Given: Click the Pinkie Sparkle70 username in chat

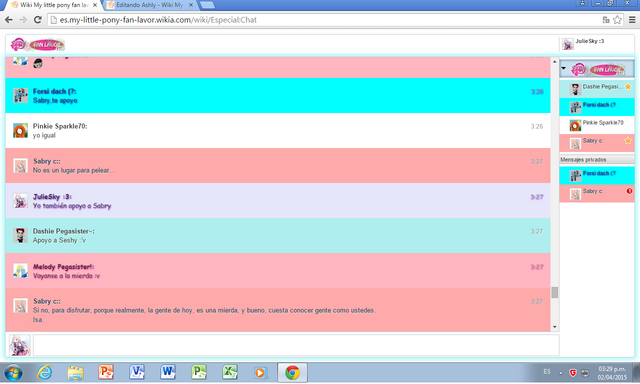Looking at the screenshot, I should [x=60, y=126].
